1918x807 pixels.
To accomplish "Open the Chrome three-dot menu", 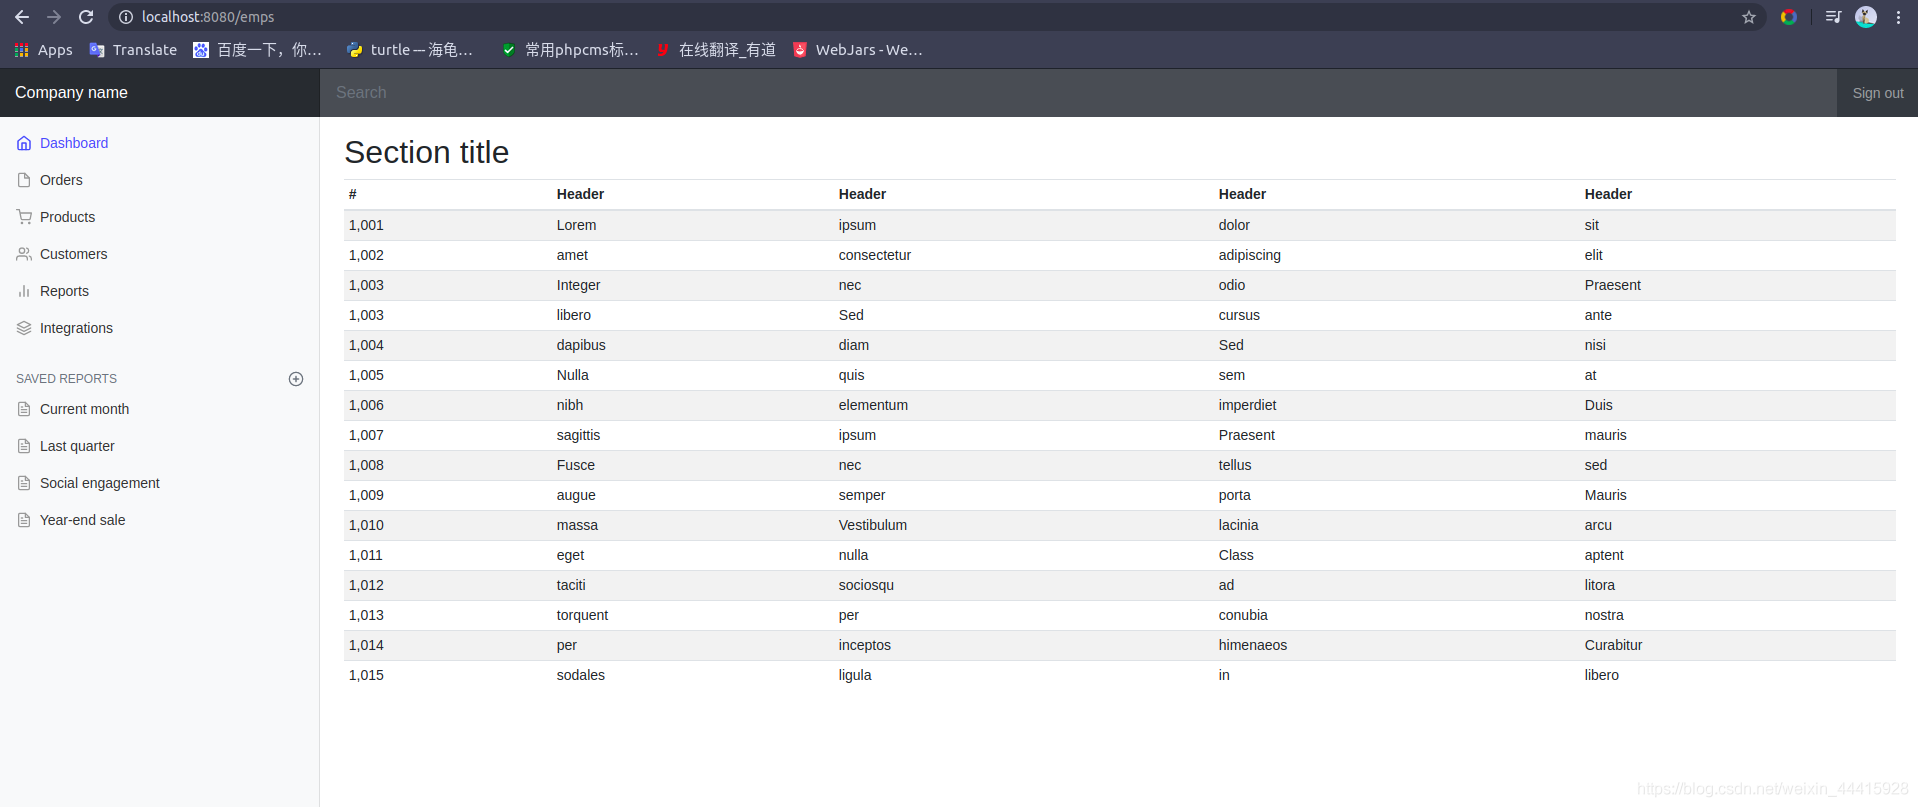I will point(1898,17).
